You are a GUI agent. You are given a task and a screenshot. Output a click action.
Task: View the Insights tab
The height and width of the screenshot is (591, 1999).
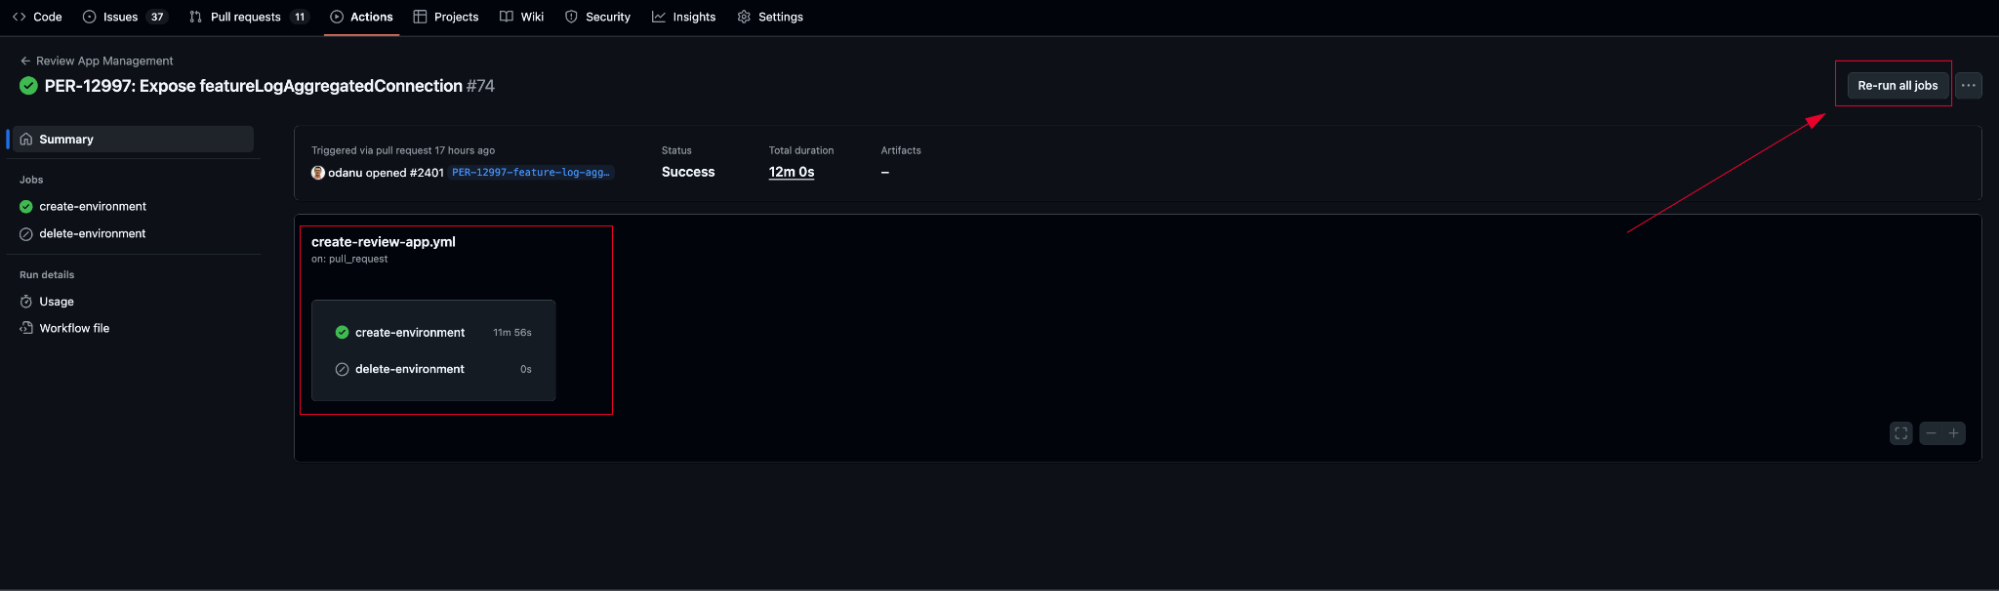tap(684, 17)
